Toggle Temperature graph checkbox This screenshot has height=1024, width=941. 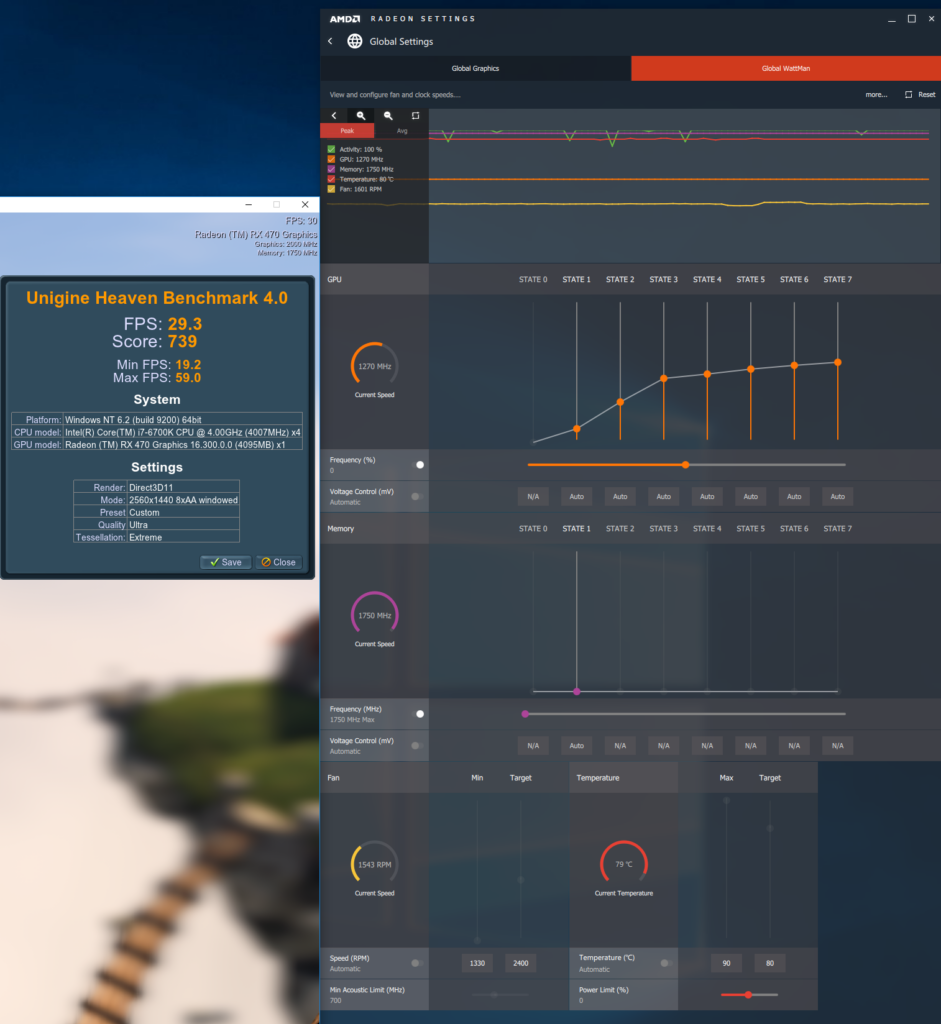[331, 179]
